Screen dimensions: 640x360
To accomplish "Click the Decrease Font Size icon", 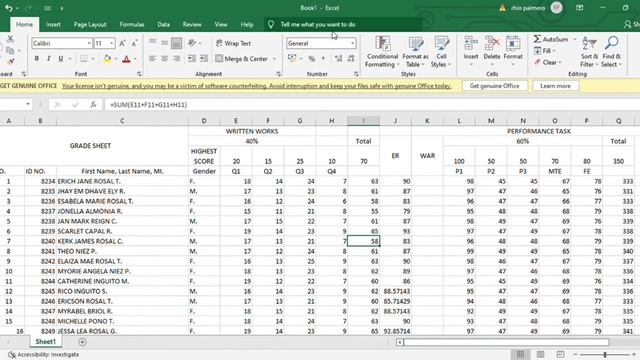I will (x=134, y=43).
